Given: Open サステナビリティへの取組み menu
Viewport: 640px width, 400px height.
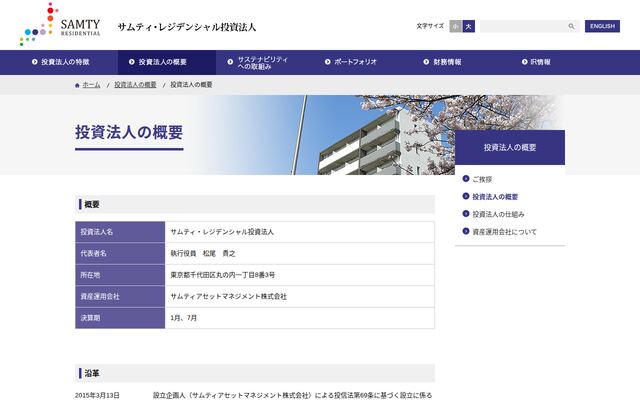Looking at the screenshot, I should coord(265,62).
